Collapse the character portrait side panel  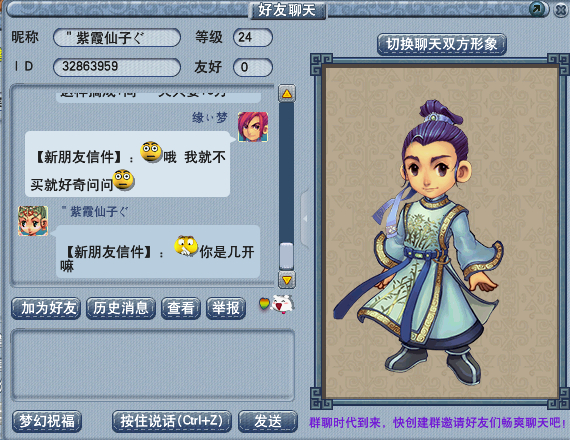coord(305,219)
